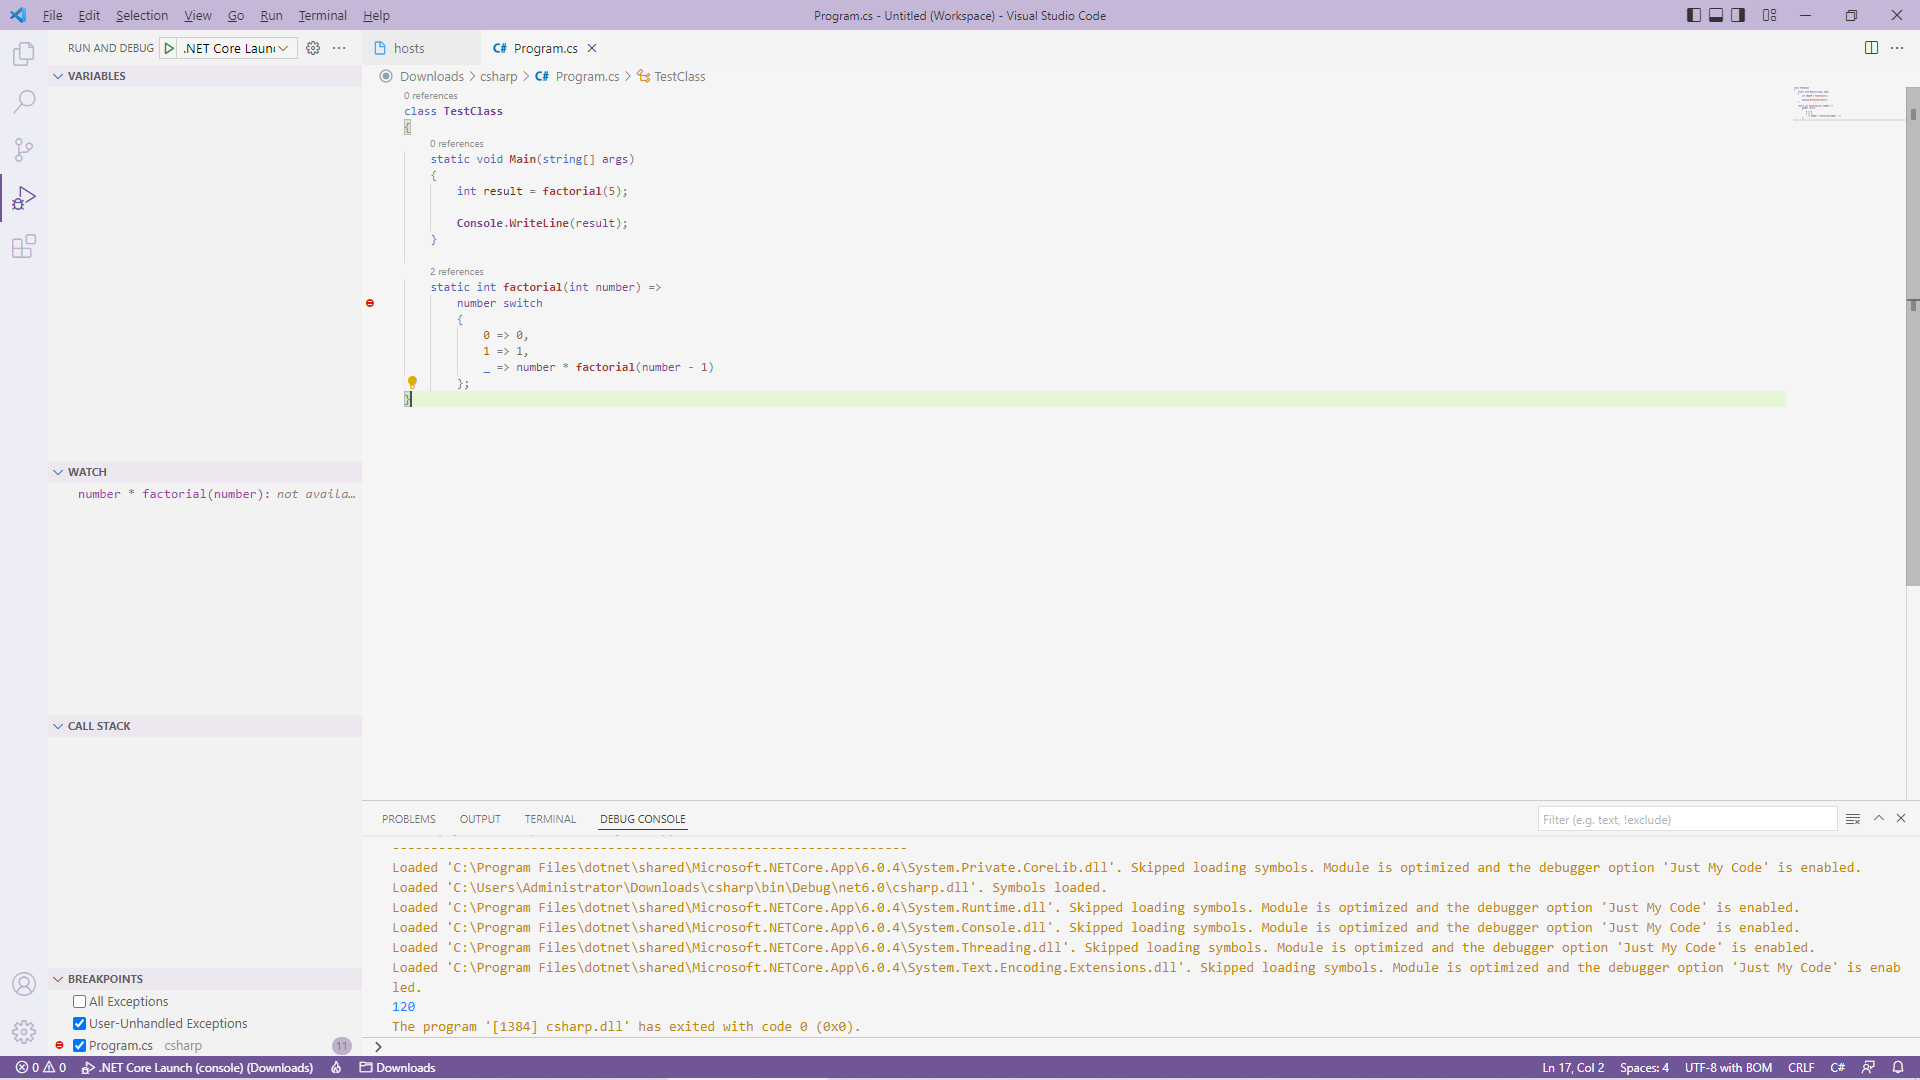Disable the Program.cs breakpoint checkbox
The width and height of the screenshot is (1920, 1080).
[x=79, y=1045]
